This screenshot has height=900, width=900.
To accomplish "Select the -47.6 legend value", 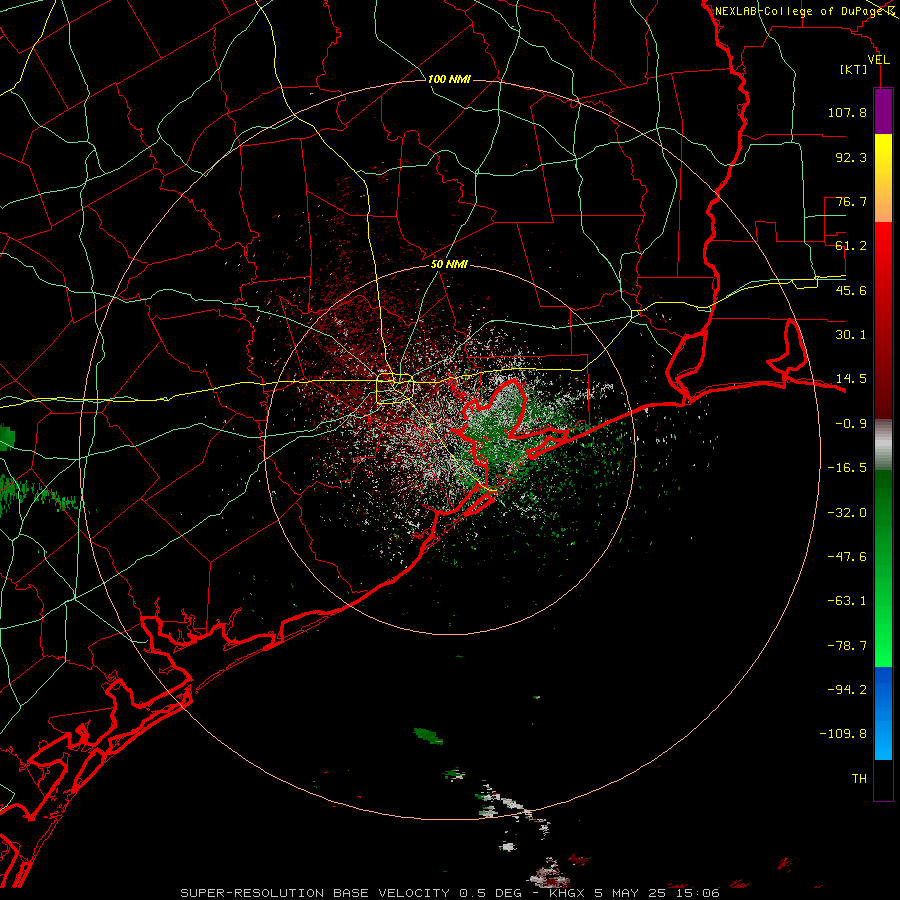I will pyautogui.click(x=847, y=557).
